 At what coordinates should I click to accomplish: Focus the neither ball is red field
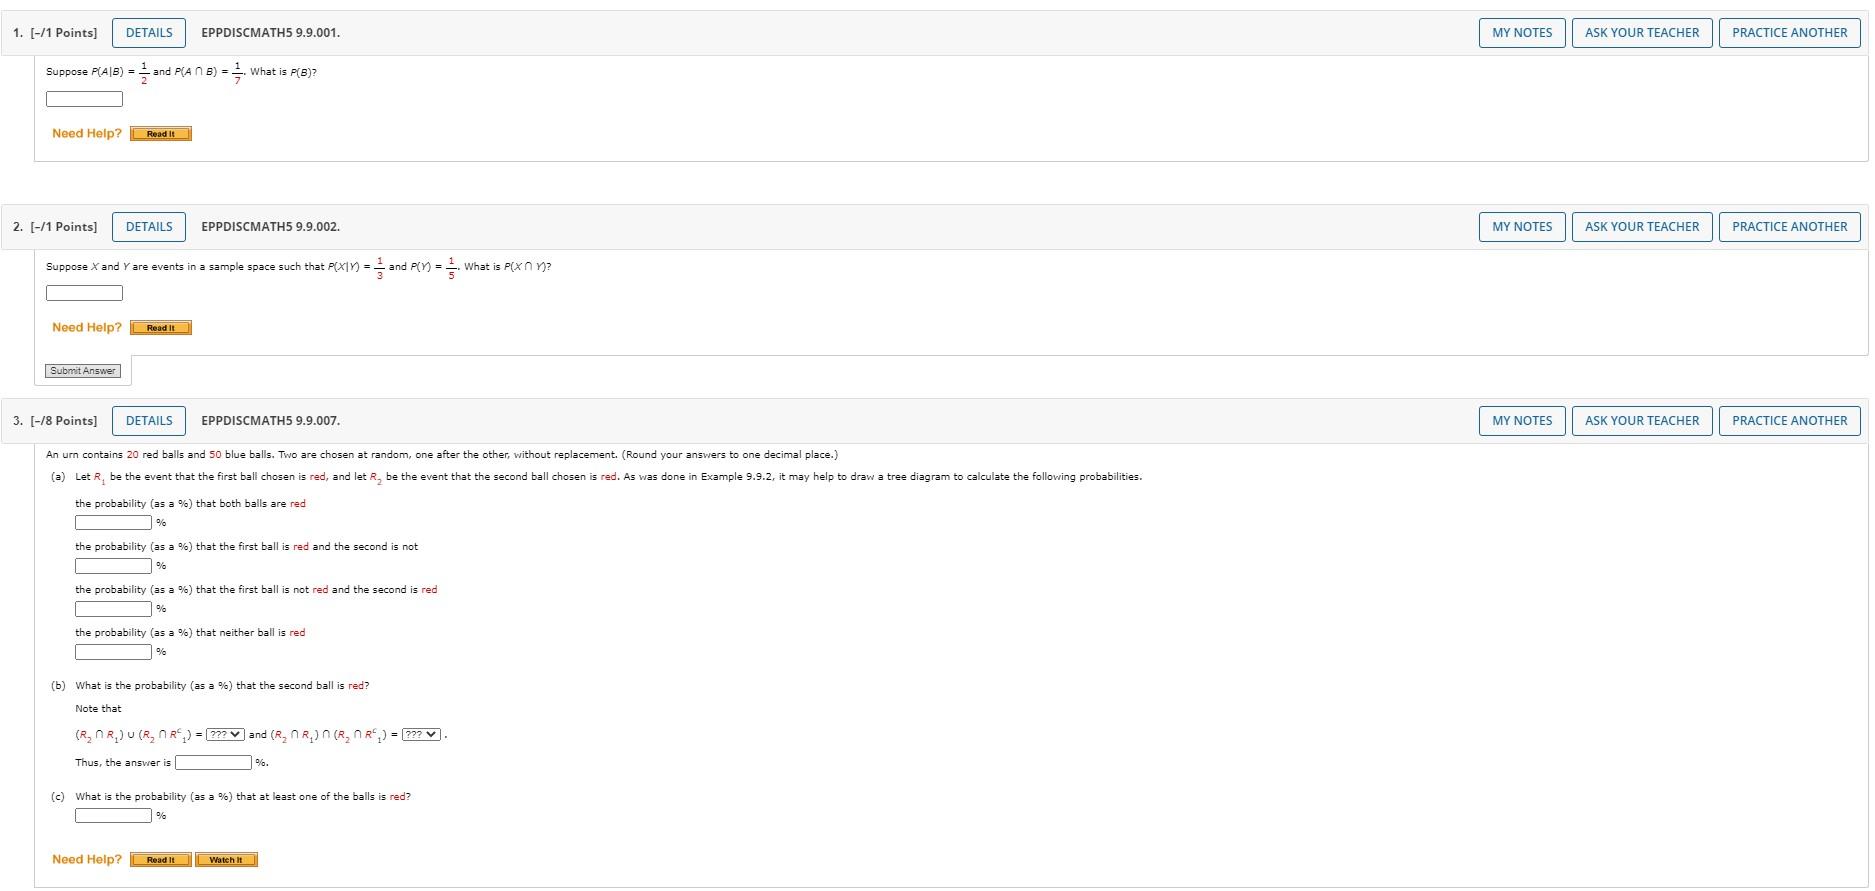[x=113, y=651]
